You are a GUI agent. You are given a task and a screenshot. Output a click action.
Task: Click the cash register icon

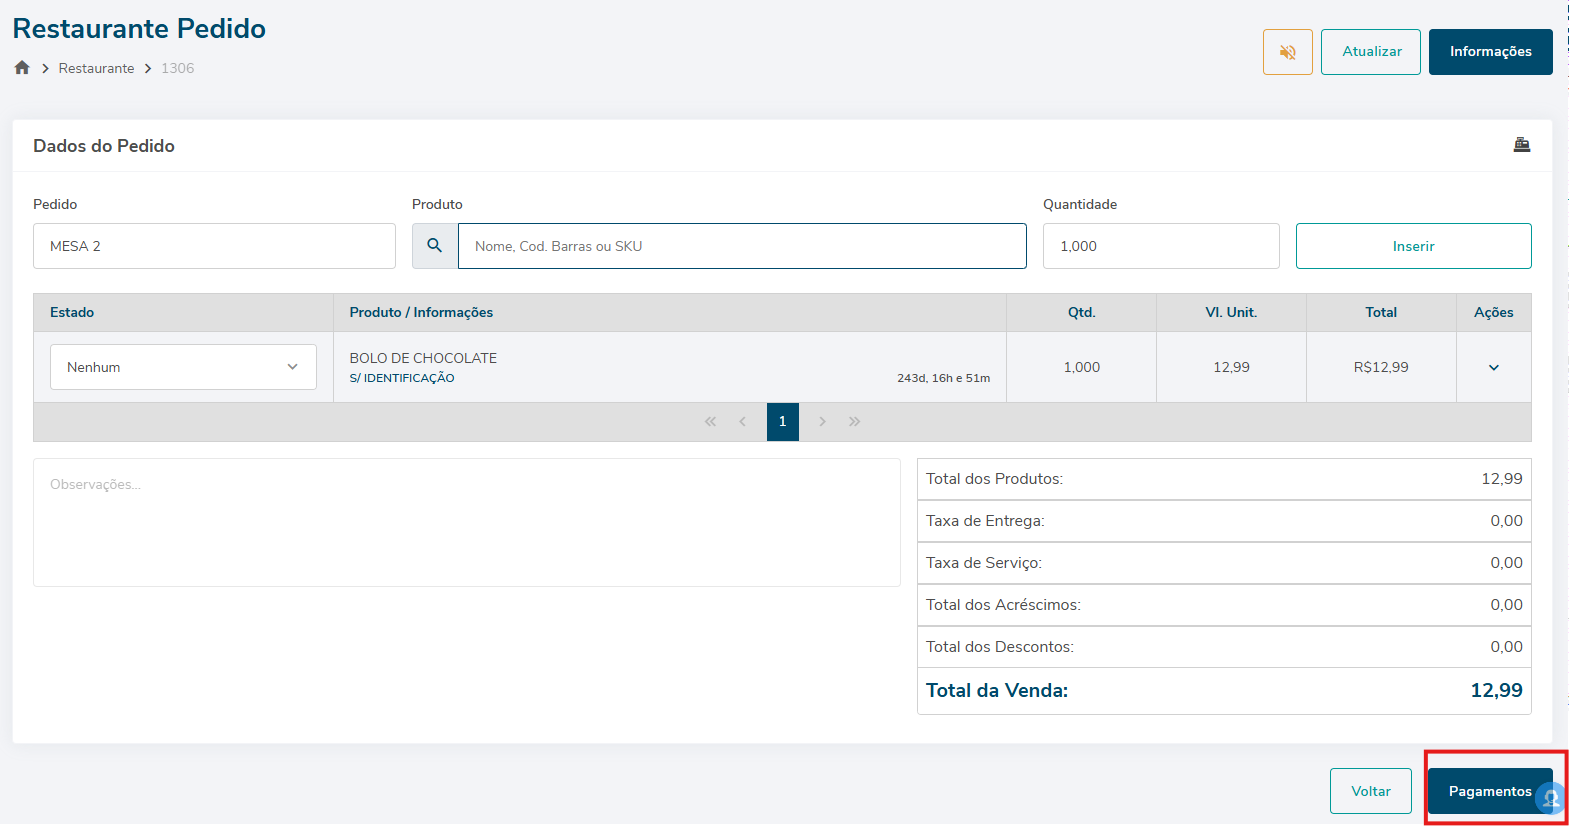coord(1521,145)
